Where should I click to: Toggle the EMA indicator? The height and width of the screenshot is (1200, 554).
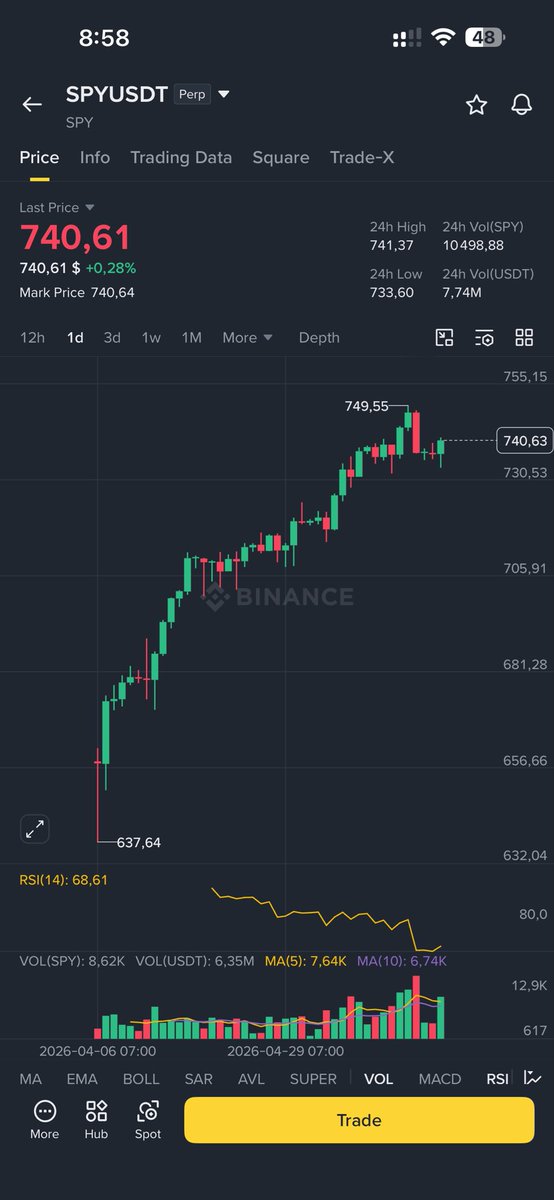[82, 1079]
